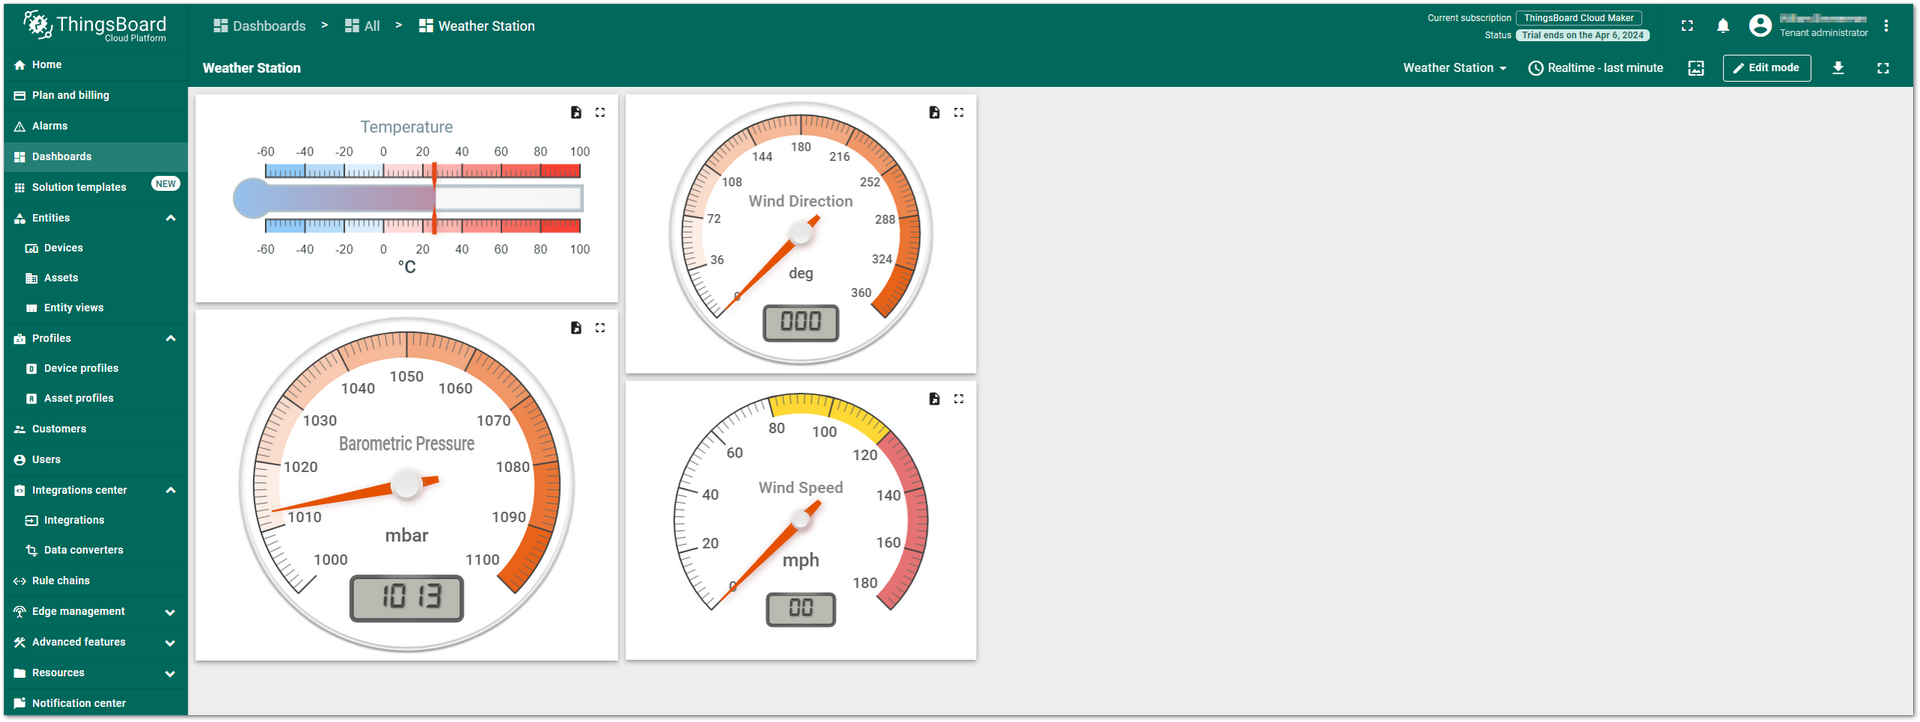Image resolution: width=1920 pixels, height=722 pixels.
Task: Click the dashboard download icon
Action: (x=1838, y=68)
